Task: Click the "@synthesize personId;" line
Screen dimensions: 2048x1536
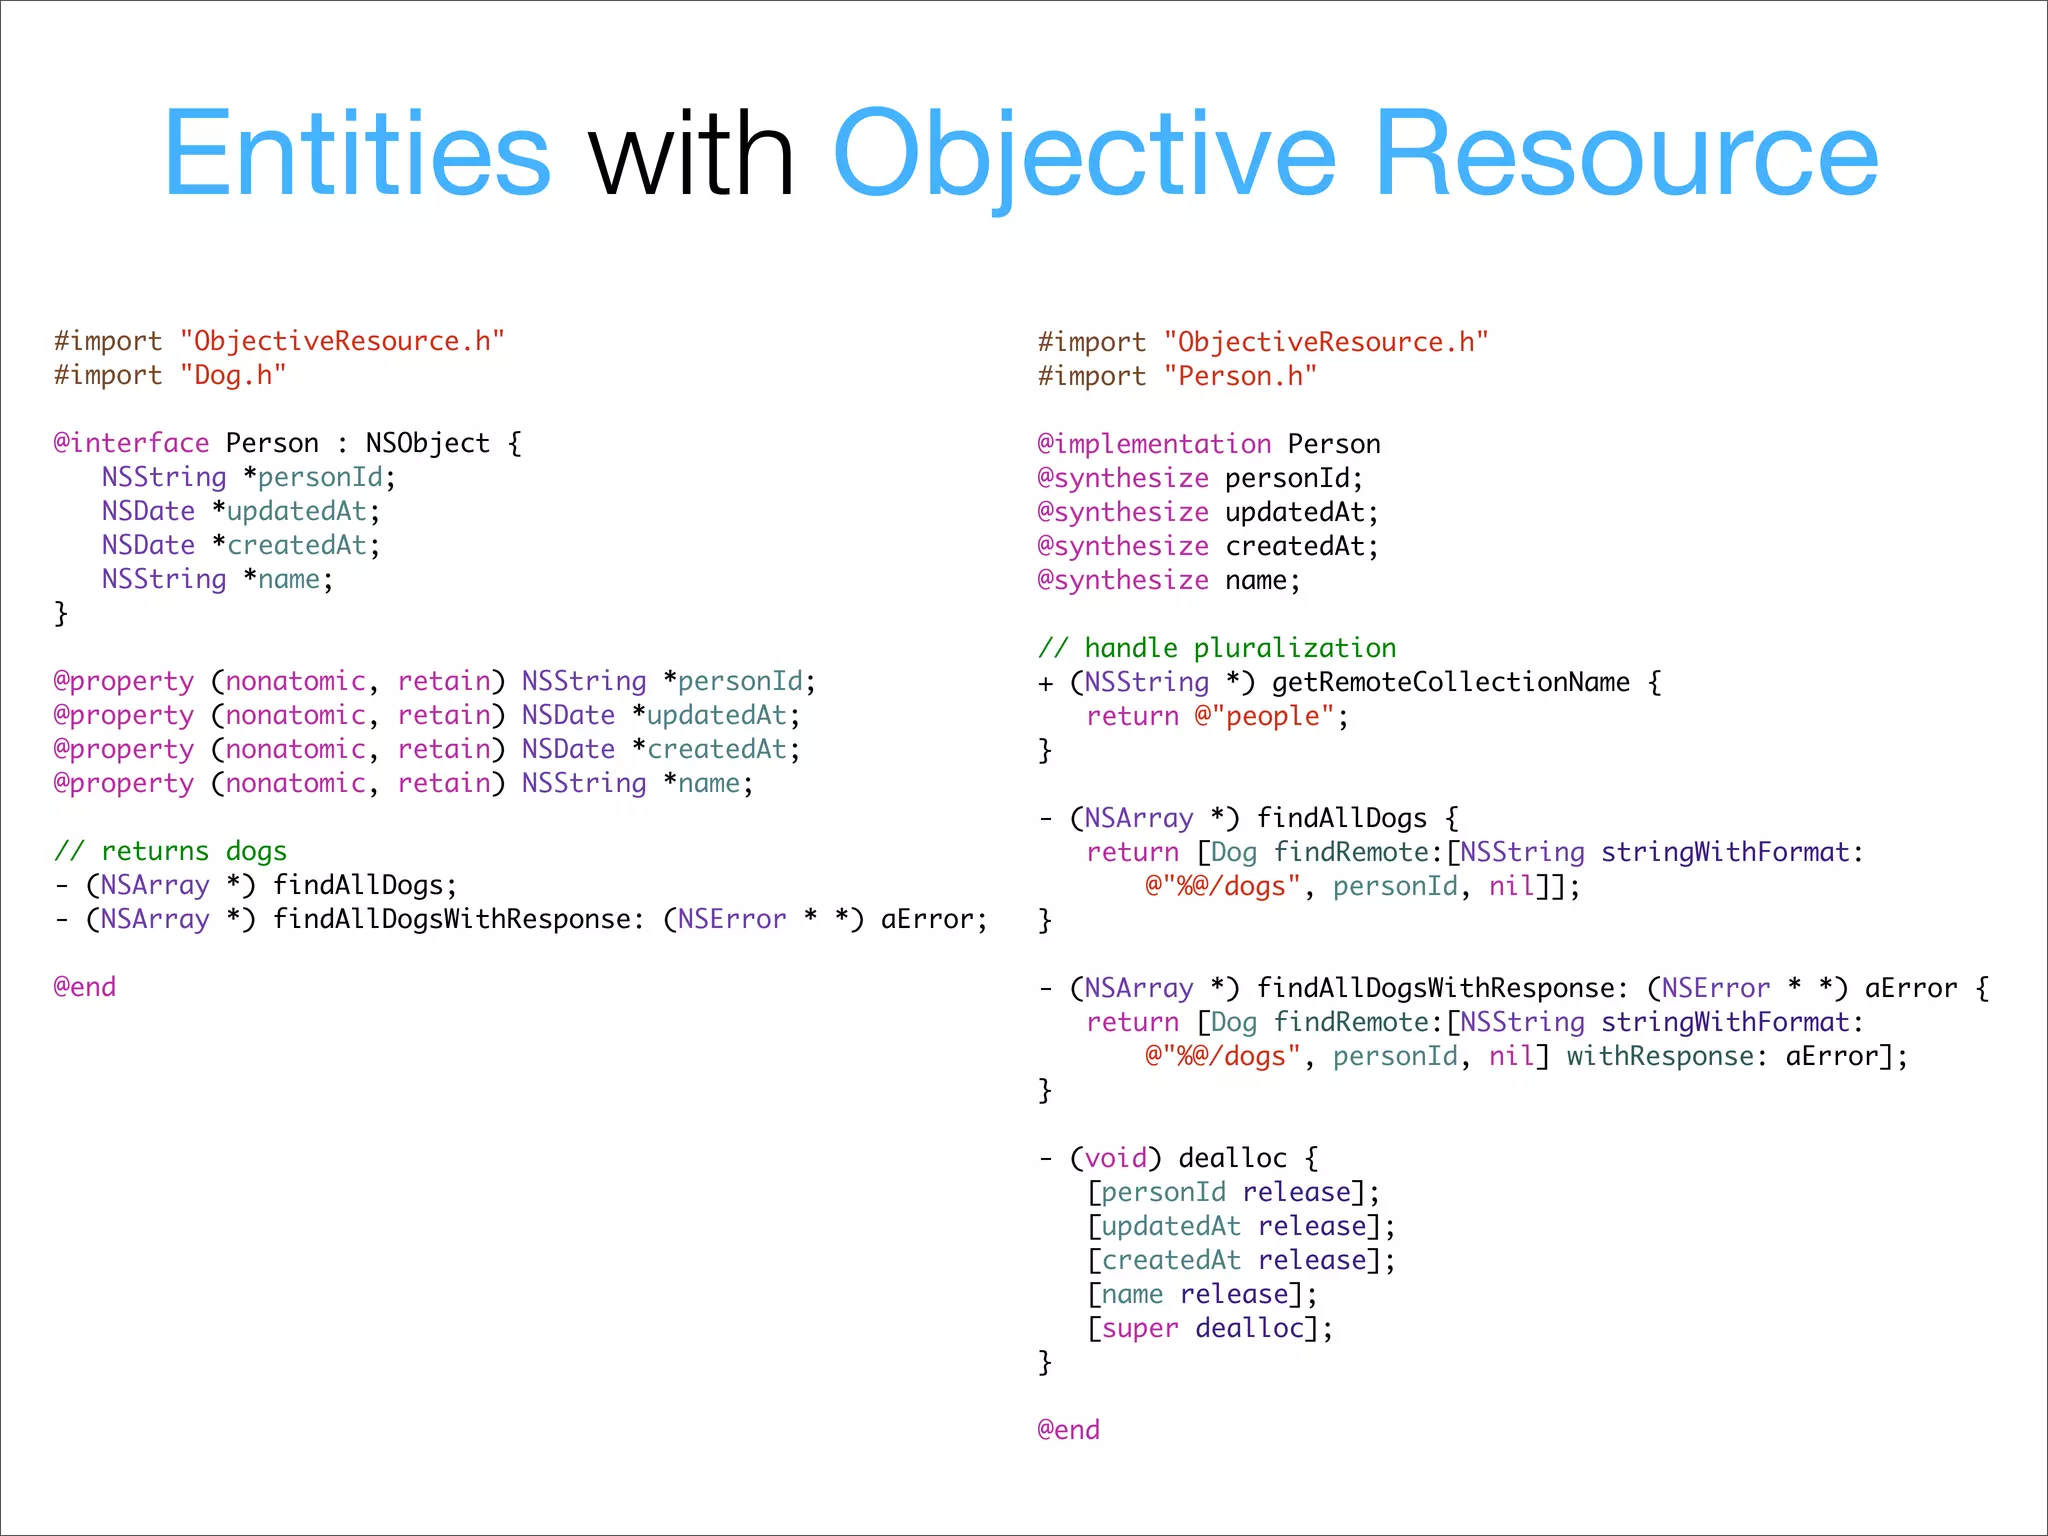Action: [x=1201, y=478]
